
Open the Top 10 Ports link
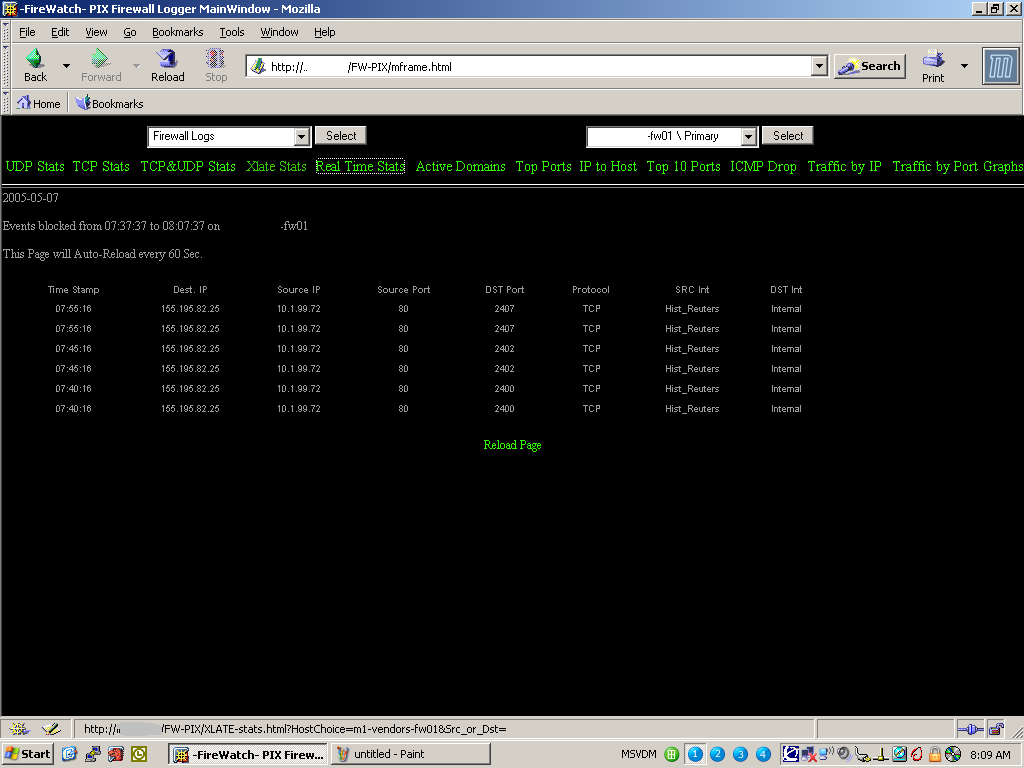click(x=683, y=167)
